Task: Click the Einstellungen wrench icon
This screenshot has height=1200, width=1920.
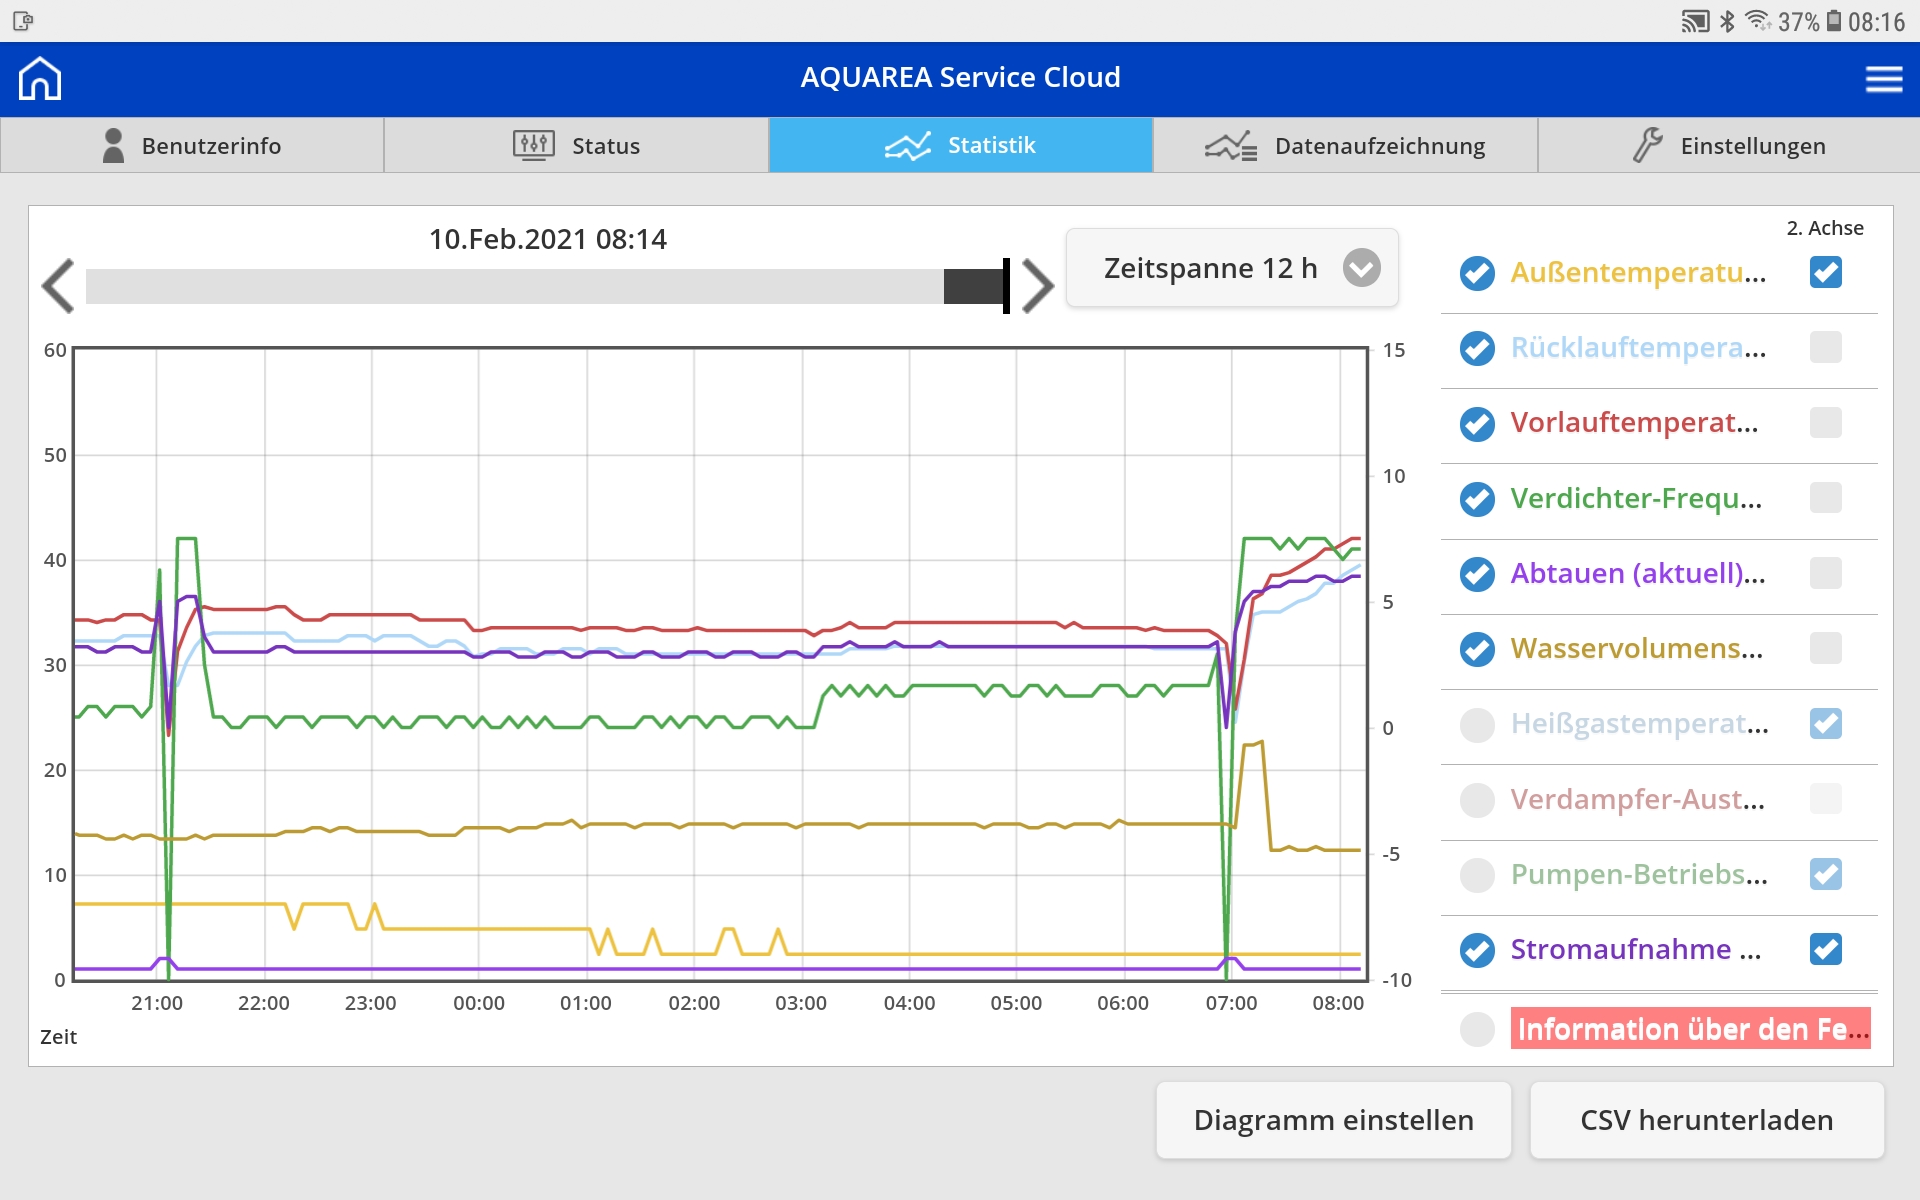Action: 1647,145
